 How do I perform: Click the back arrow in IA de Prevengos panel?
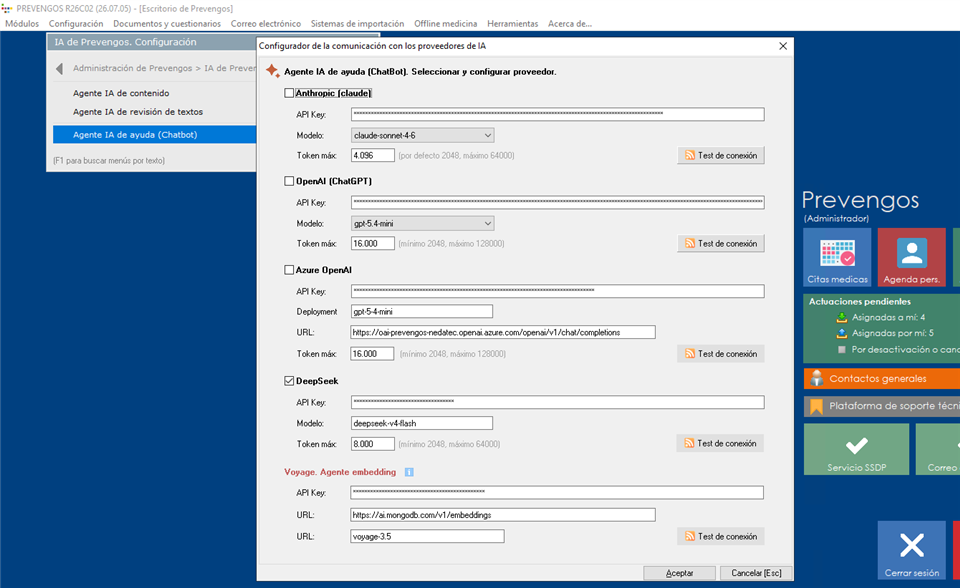click(59, 69)
